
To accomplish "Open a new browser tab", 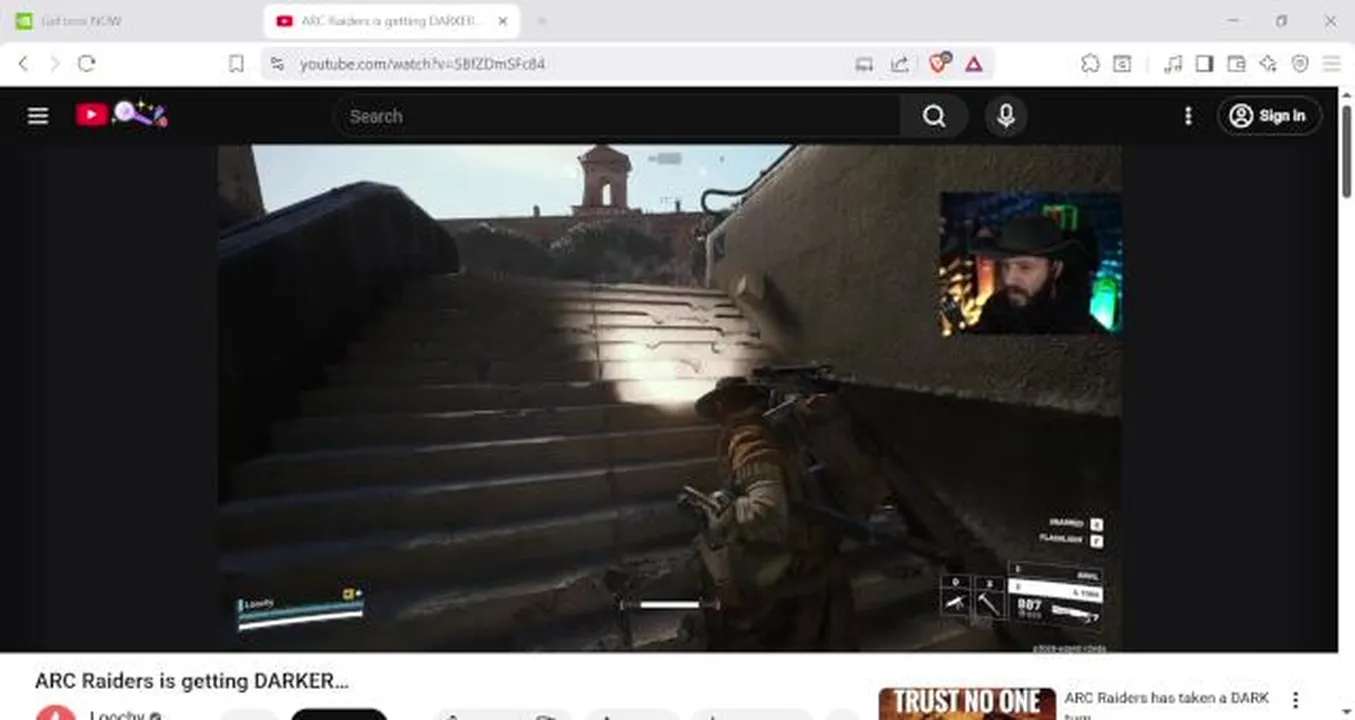I will 541,21.
